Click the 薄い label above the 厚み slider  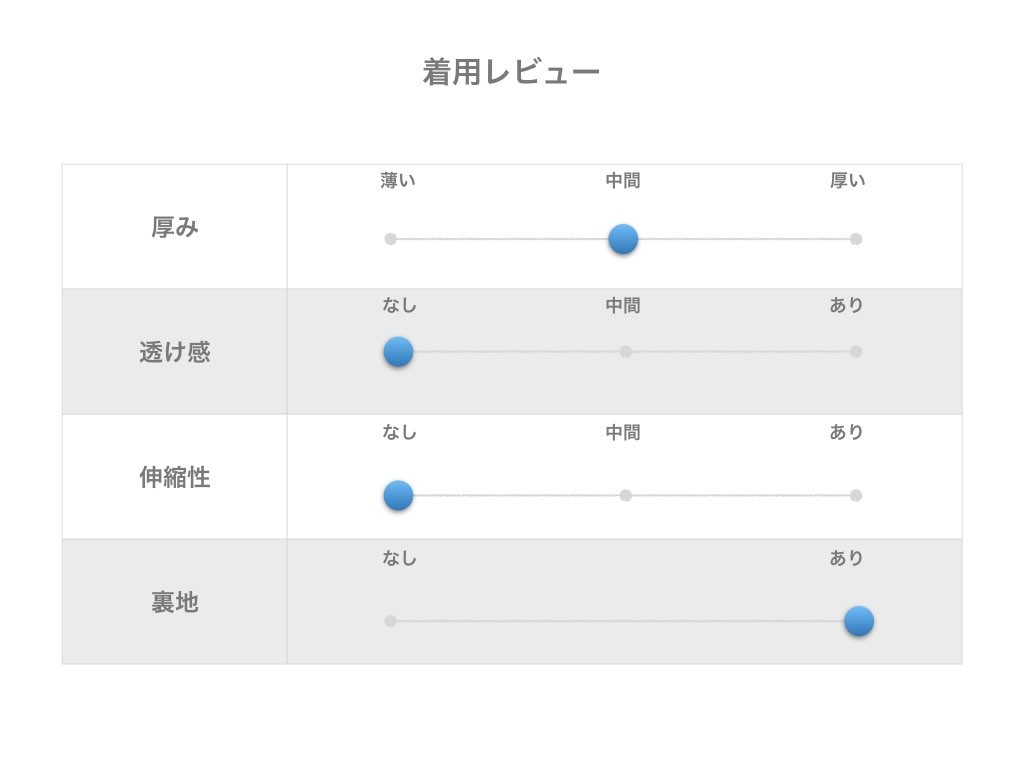[398, 181]
